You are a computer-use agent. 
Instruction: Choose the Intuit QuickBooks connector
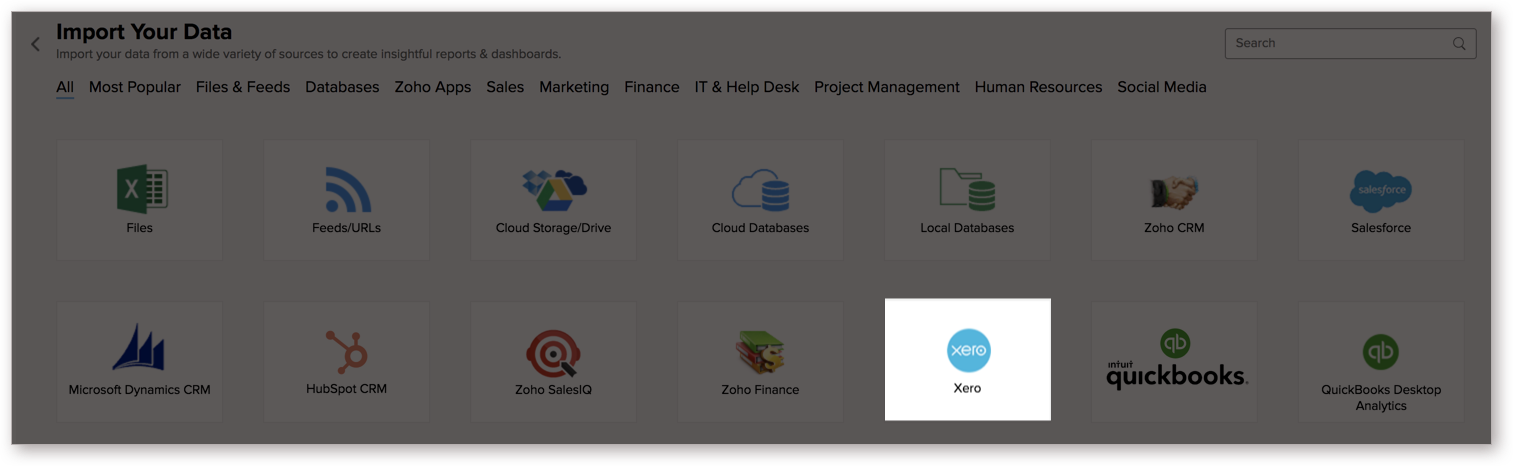(x=1174, y=360)
